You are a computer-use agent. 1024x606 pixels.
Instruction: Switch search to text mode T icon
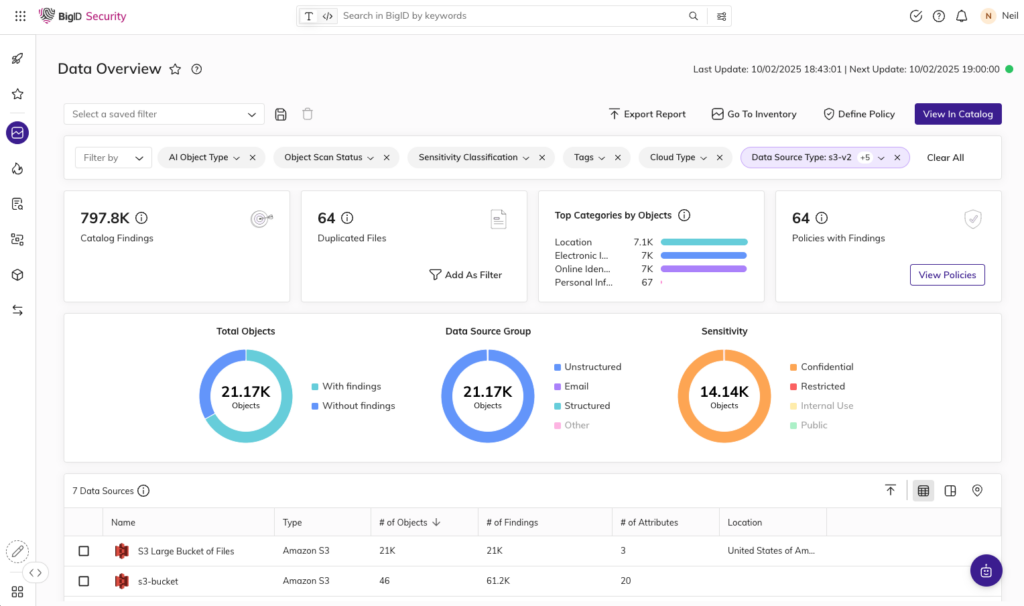click(309, 16)
